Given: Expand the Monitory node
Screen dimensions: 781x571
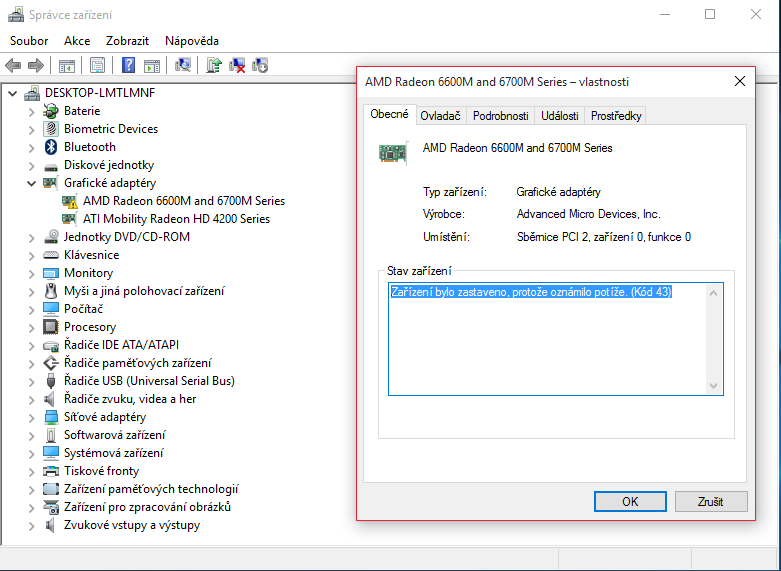Looking at the screenshot, I should (x=31, y=274).
